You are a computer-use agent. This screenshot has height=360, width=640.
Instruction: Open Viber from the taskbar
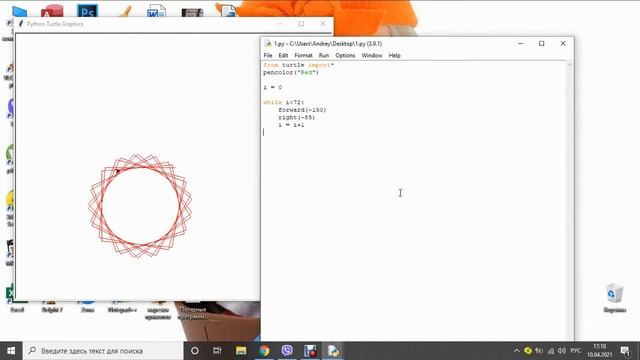287,351
